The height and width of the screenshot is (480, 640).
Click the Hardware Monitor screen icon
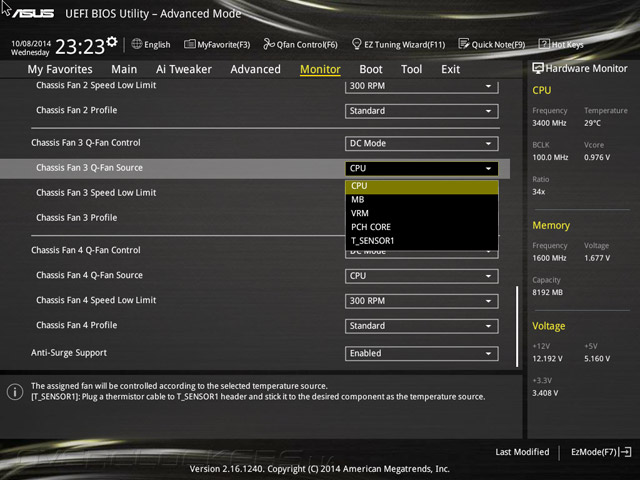click(538, 68)
